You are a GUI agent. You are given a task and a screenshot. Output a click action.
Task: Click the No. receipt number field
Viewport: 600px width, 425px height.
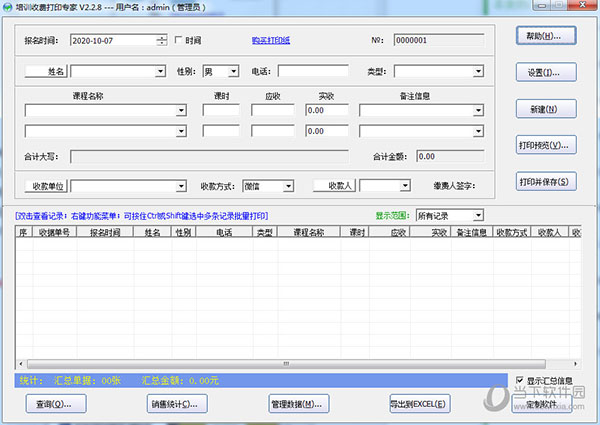click(x=439, y=40)
